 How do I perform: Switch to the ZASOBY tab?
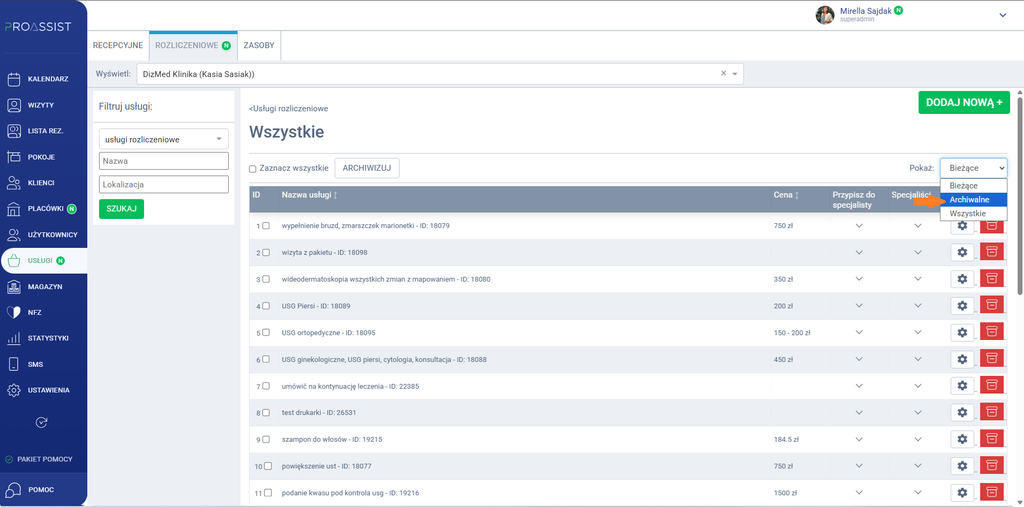pos(259,46)
